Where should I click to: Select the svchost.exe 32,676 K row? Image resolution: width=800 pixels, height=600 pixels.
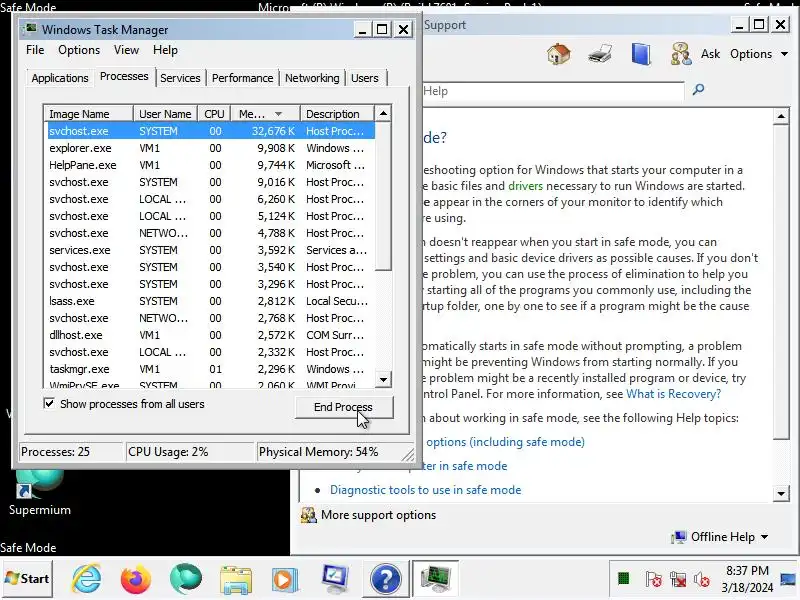pos(211,131)
